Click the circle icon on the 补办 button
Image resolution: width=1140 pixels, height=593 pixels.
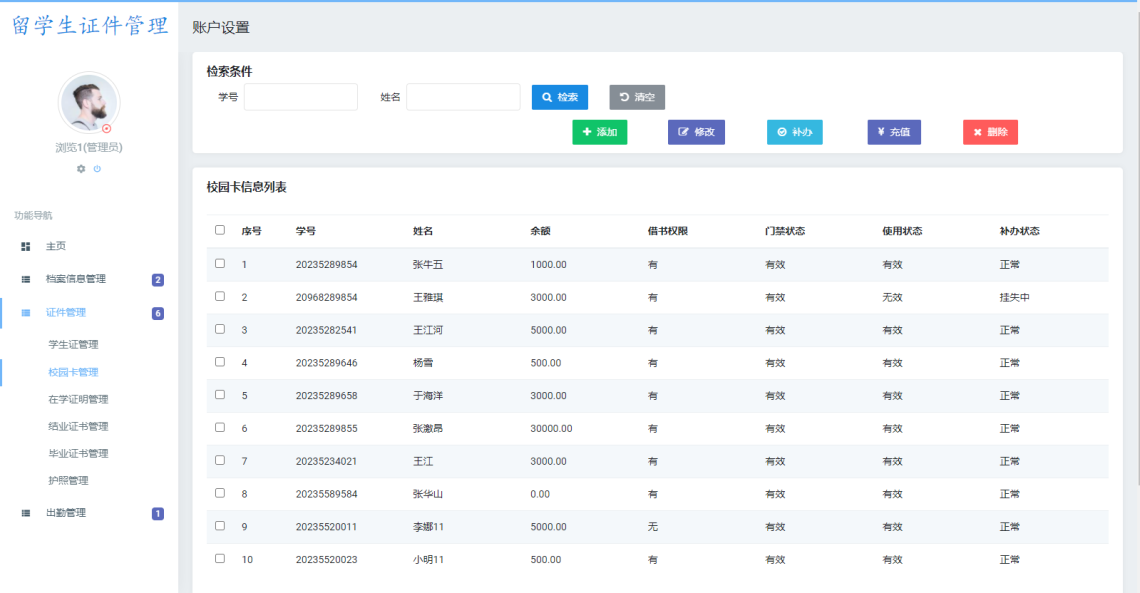click(780, 132)
